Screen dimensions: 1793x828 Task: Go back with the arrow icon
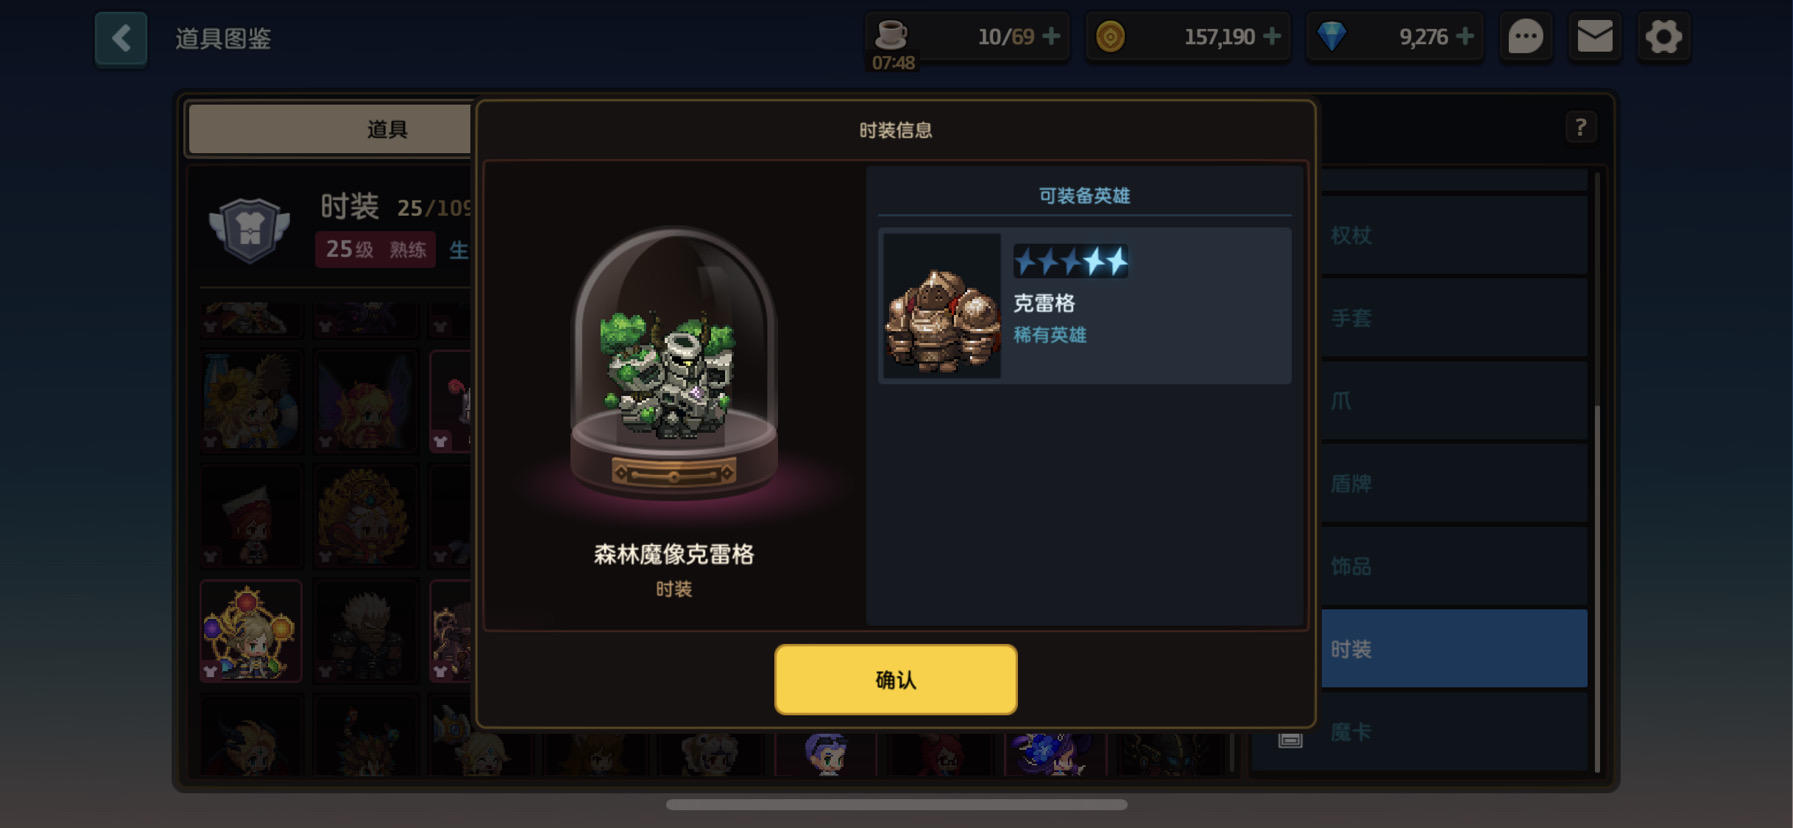click(x=121, y=39)
